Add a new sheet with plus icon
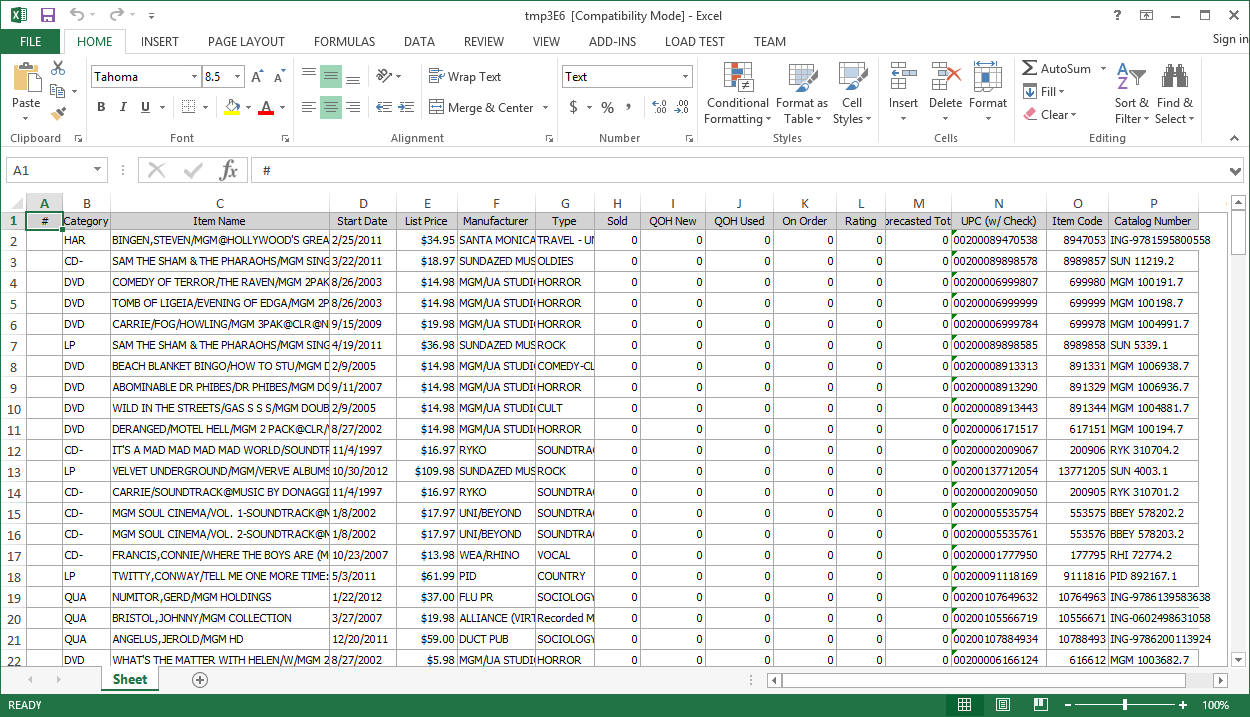1250x717 pixels. coord(200,680)
